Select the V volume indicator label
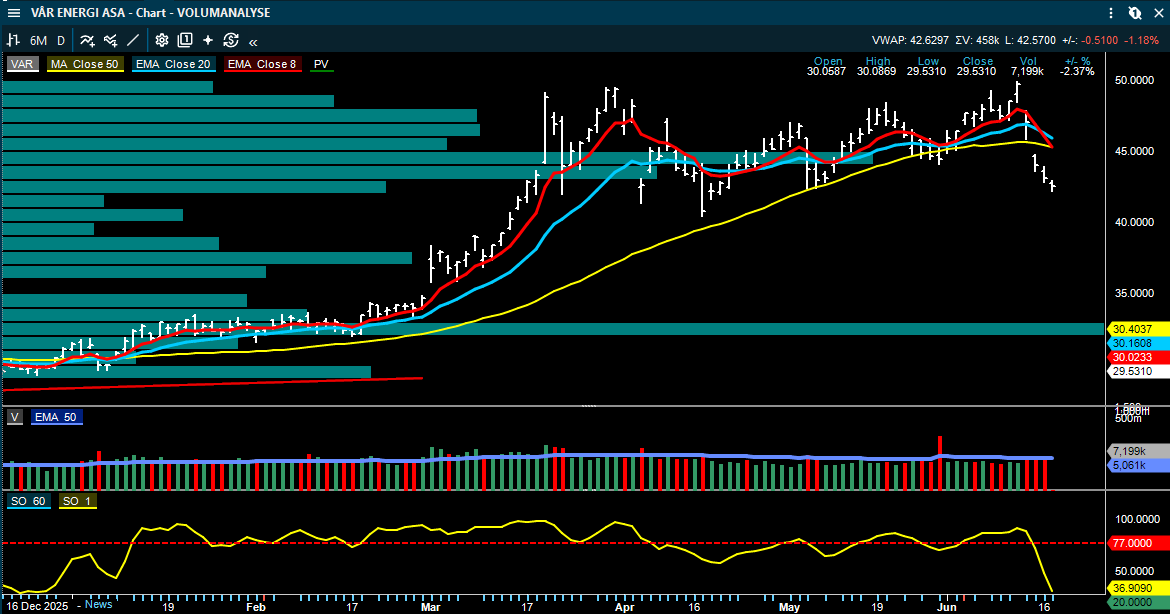The height and width of the screenshot is (614, 1170). [15, 417]
